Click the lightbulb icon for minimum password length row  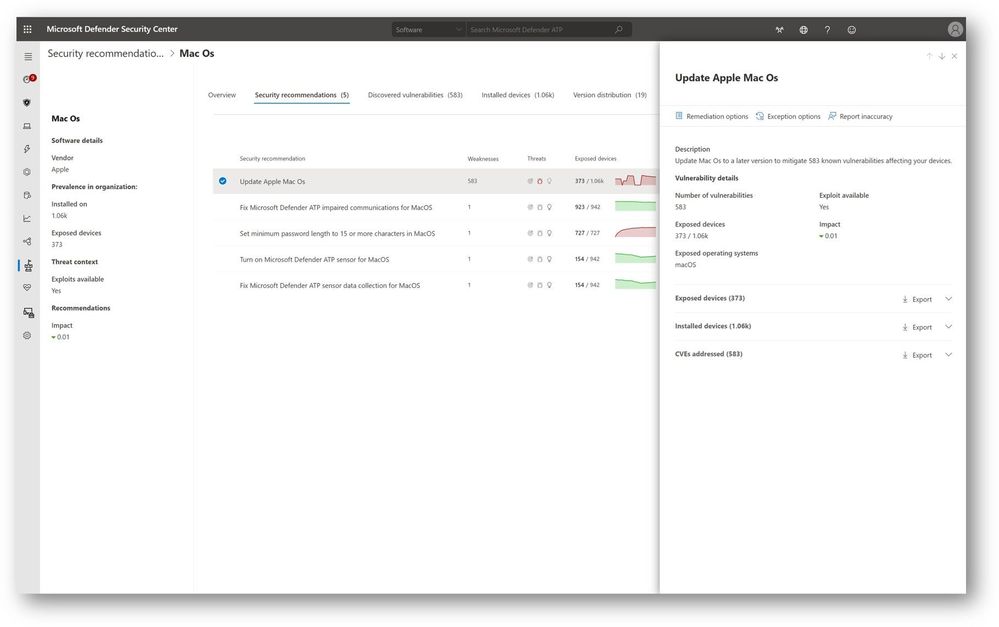[x=549, y=233]
